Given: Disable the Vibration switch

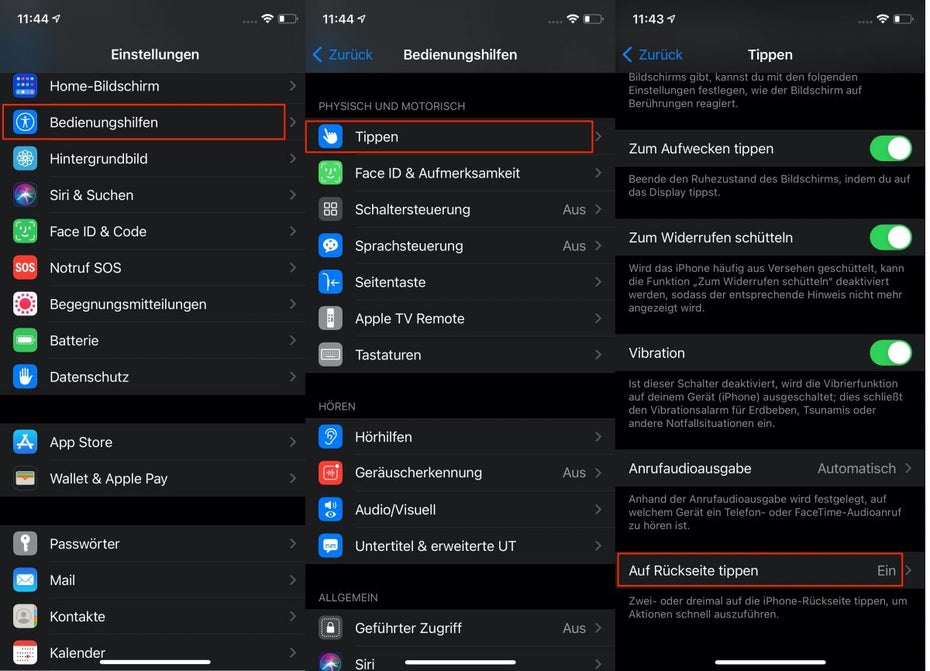Looking at the screenshot, I should point(890,353).
